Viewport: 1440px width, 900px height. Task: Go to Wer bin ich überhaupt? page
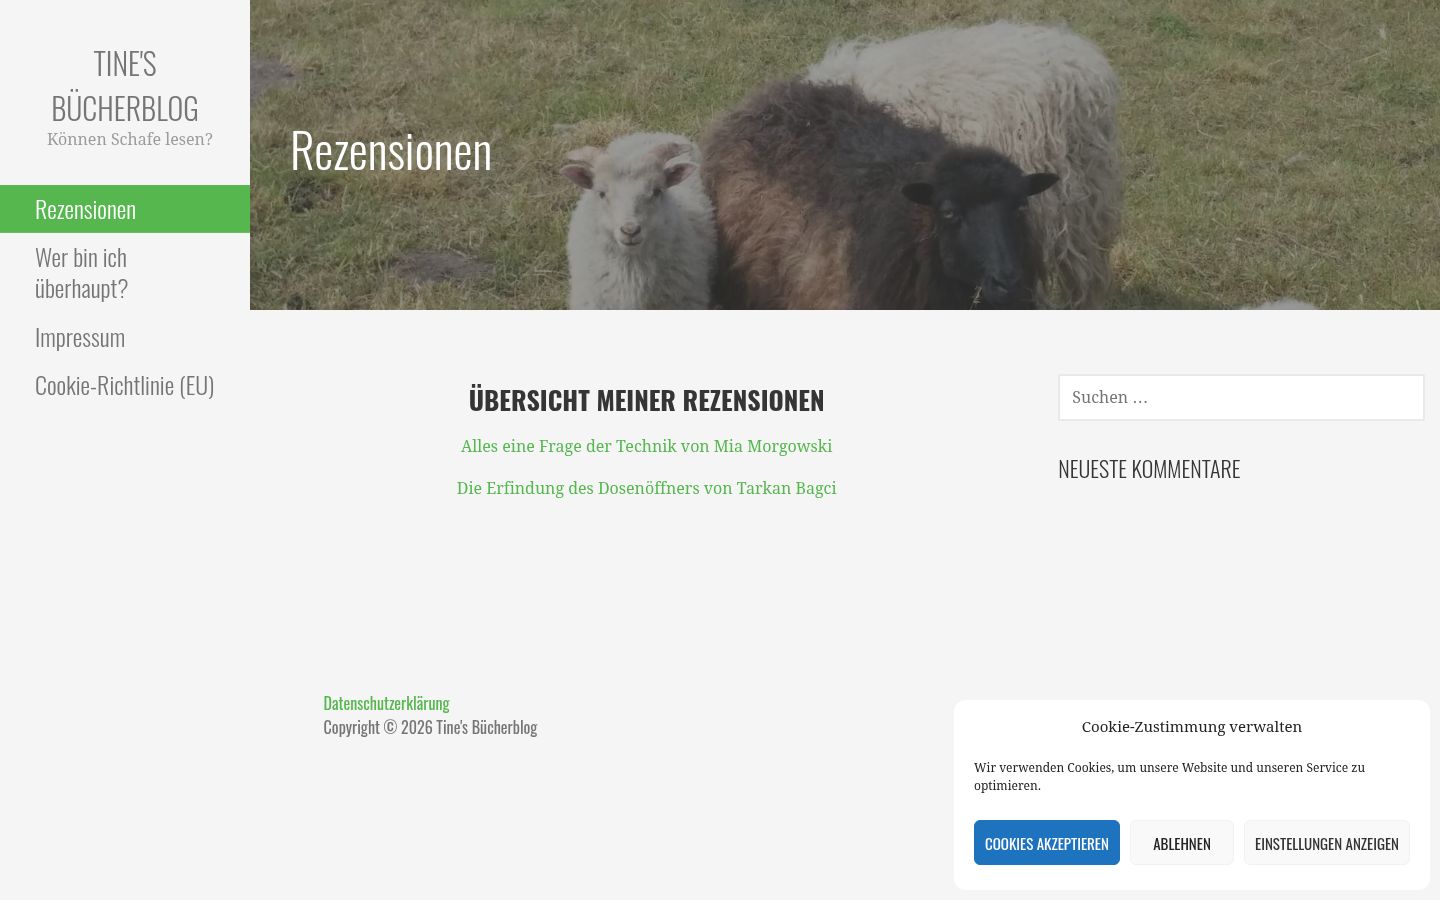pyautogui.click(x=125, y=273)
